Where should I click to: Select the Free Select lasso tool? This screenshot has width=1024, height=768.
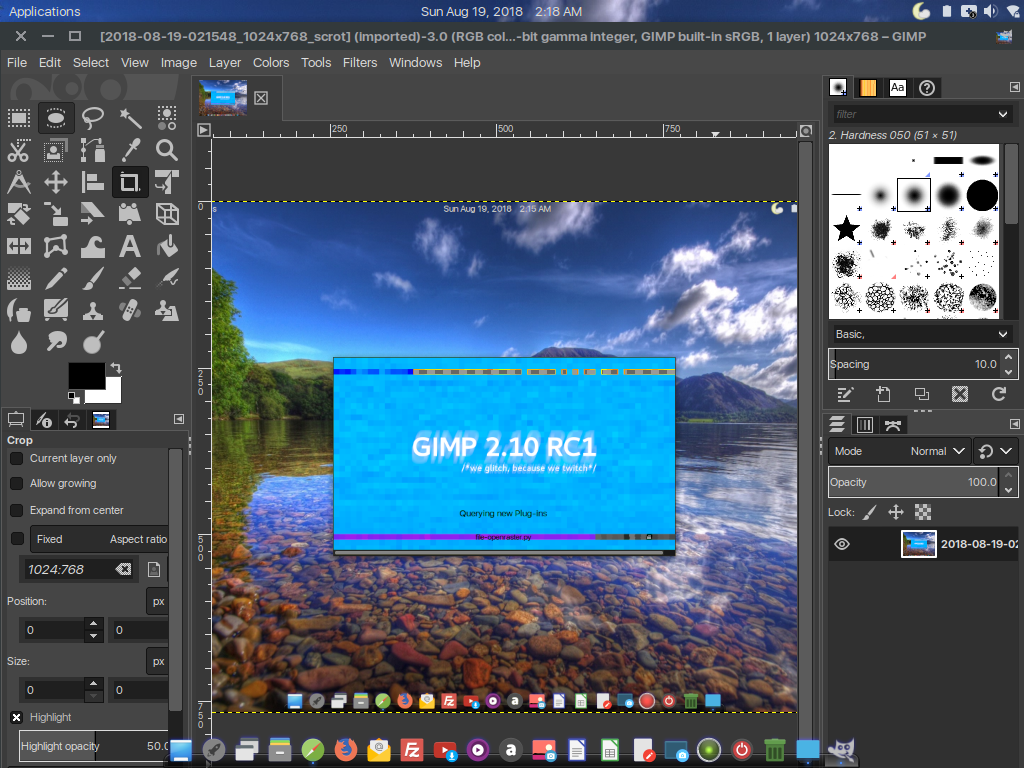tap(93, 118)
